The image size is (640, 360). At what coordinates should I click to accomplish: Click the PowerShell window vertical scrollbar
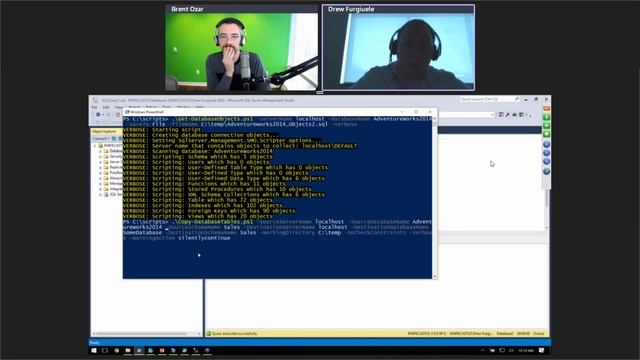point(435,197)
